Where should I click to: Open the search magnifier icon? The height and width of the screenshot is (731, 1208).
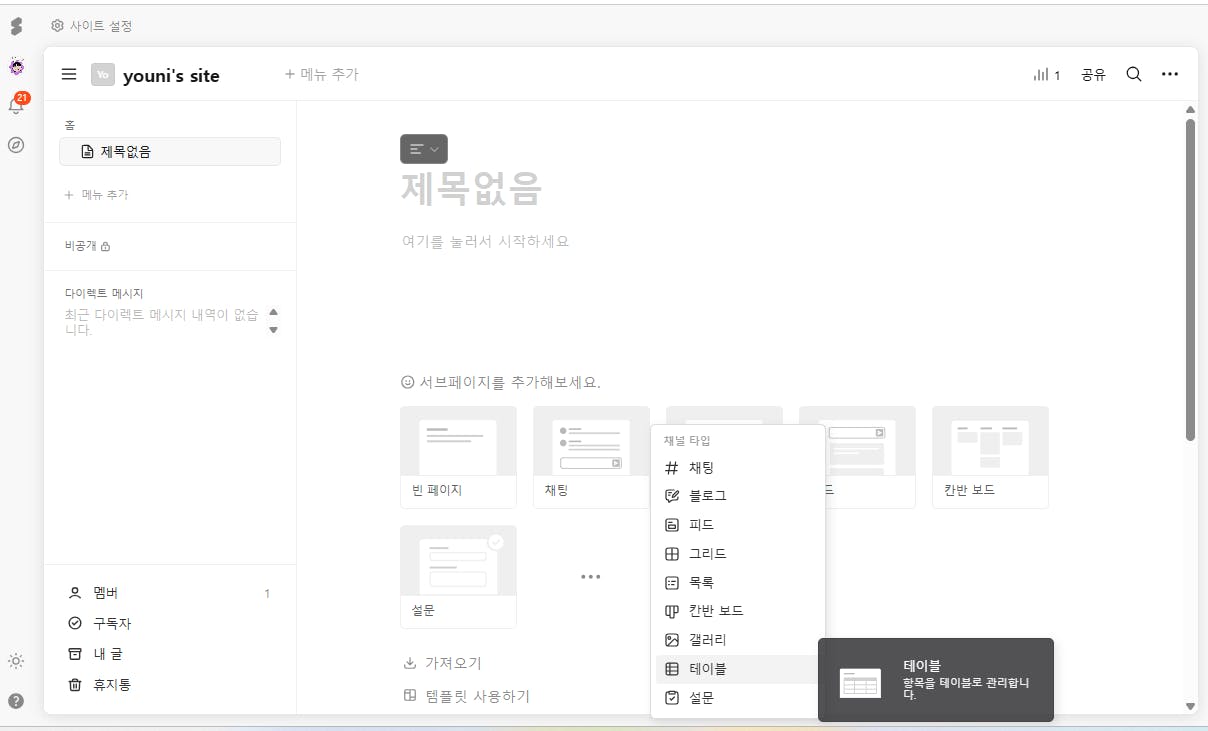point(1134,74)
